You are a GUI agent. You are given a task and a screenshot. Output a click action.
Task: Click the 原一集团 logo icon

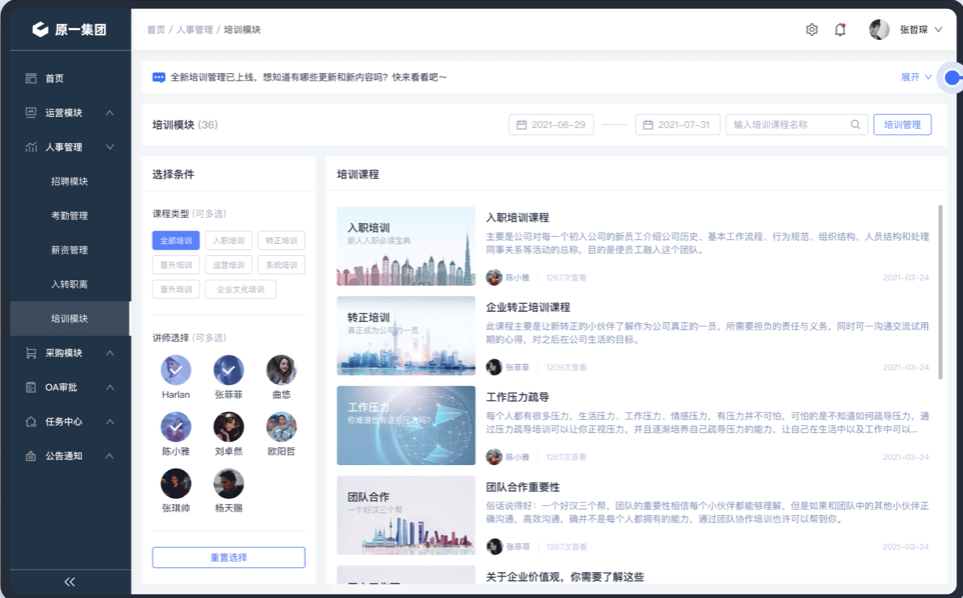40,29
